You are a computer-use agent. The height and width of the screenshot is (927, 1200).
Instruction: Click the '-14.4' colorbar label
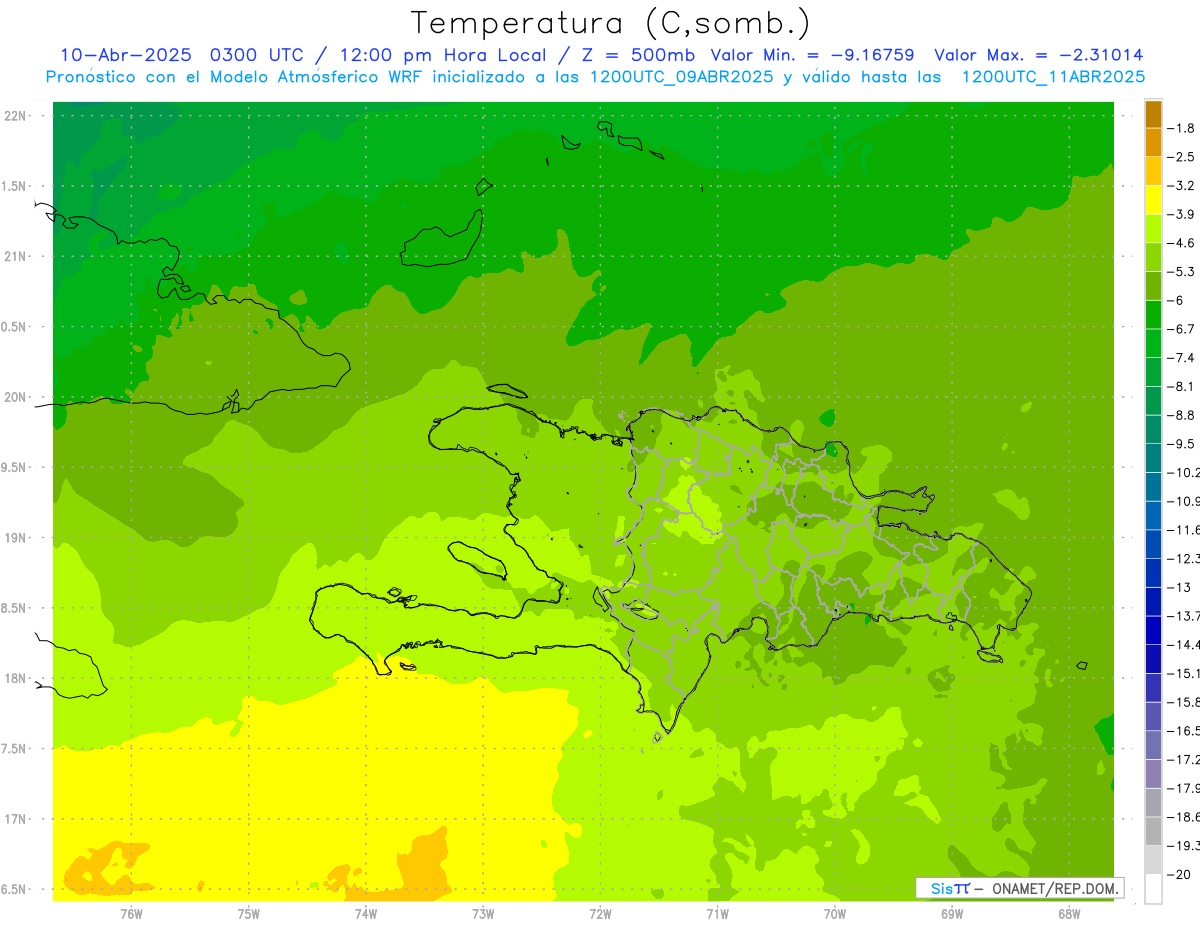pos(1183,645)
